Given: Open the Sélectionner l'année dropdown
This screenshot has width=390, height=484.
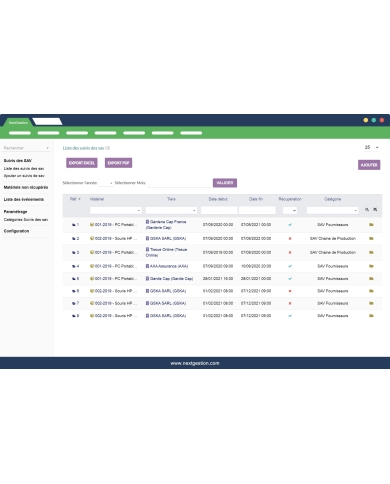Looking at the screenshot, I should tap(106, 183).
